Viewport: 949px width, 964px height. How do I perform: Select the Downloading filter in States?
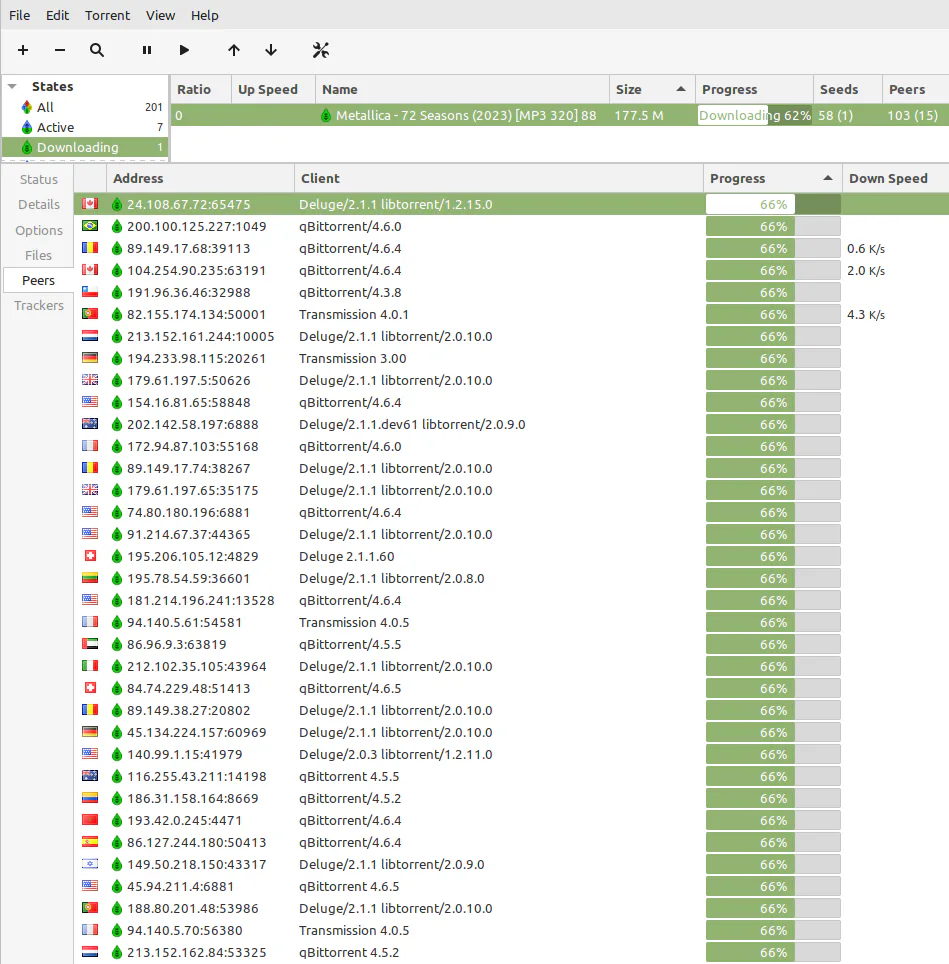coord(85,148)
